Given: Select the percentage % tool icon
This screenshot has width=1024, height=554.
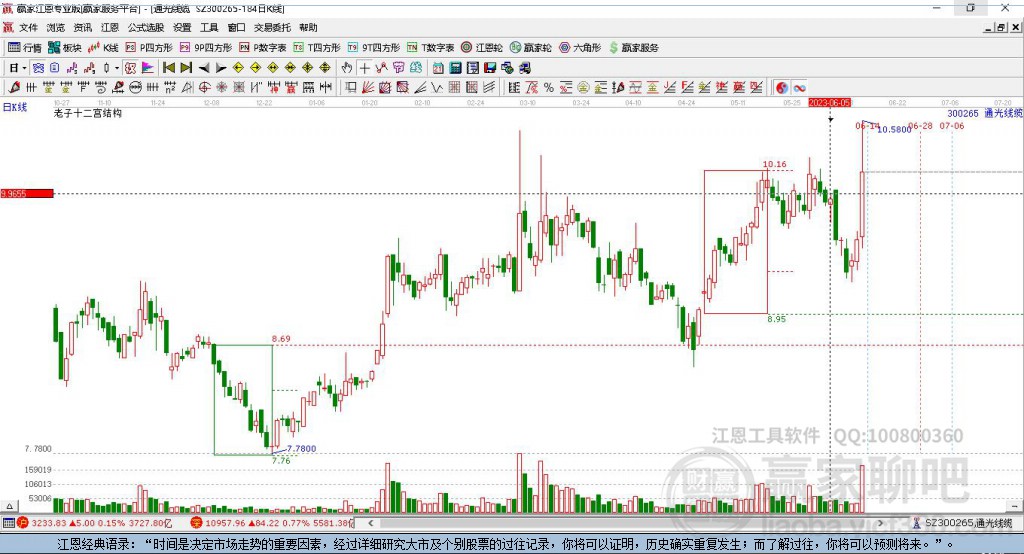Looking at the screenshot, I should click(x=549, y=88).
